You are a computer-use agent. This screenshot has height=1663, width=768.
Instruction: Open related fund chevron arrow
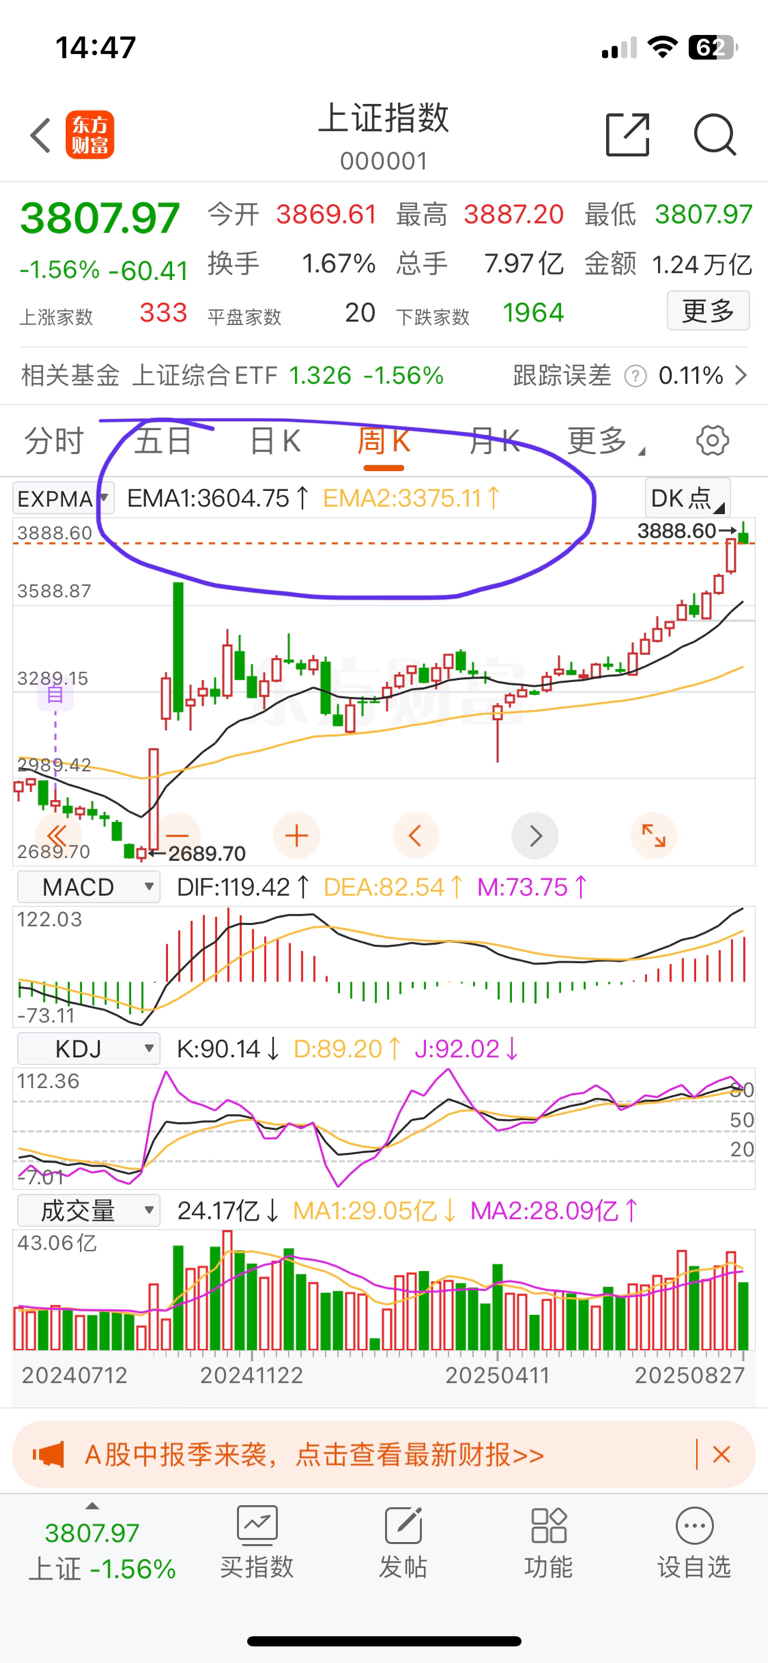pos(741,376)
